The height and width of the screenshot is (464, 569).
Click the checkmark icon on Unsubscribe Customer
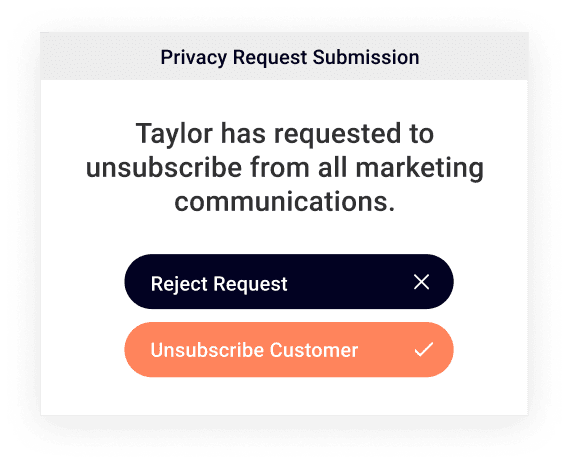pos(423,349)
